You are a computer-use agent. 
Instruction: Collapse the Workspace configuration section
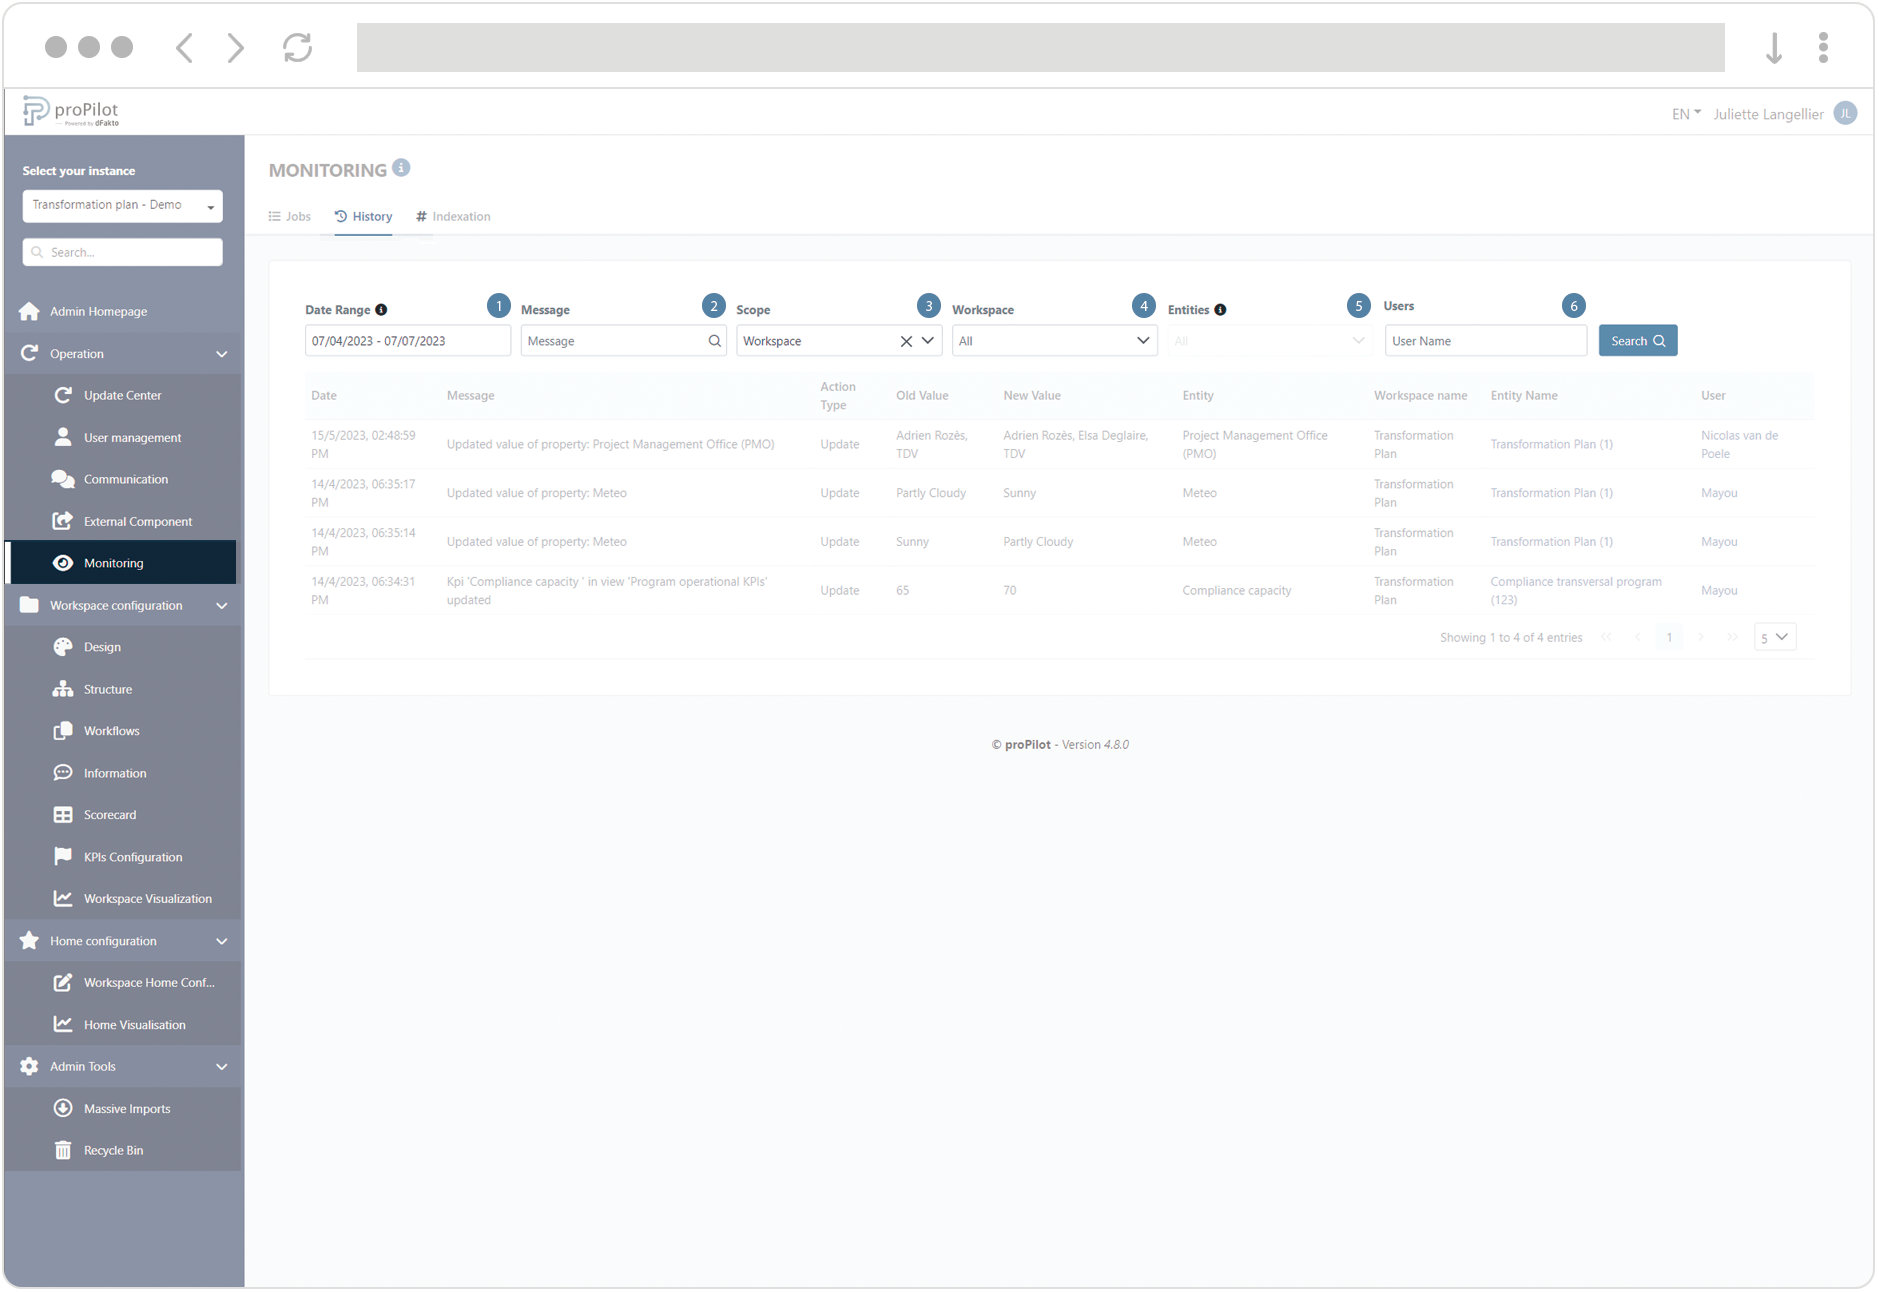[221, 606]
